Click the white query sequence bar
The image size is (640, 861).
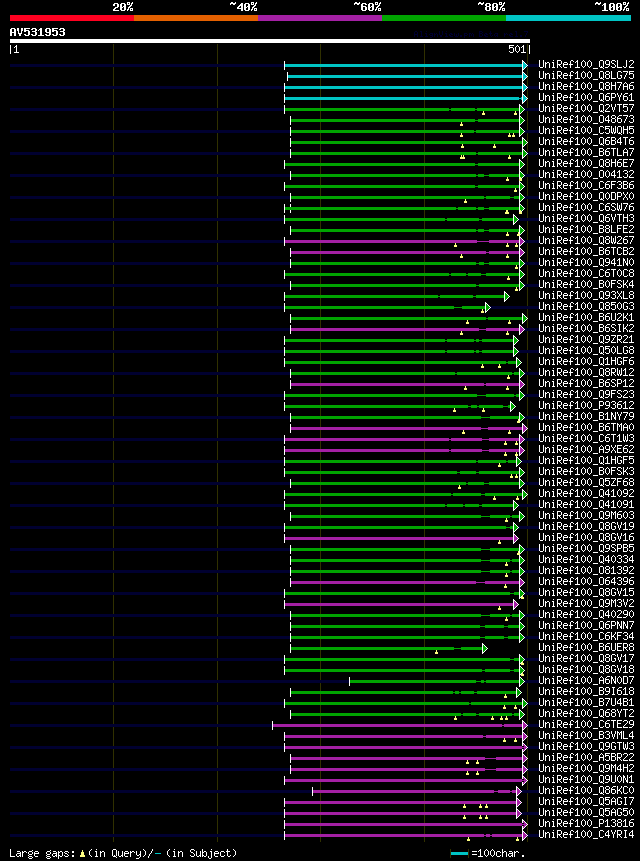point(270,41)
